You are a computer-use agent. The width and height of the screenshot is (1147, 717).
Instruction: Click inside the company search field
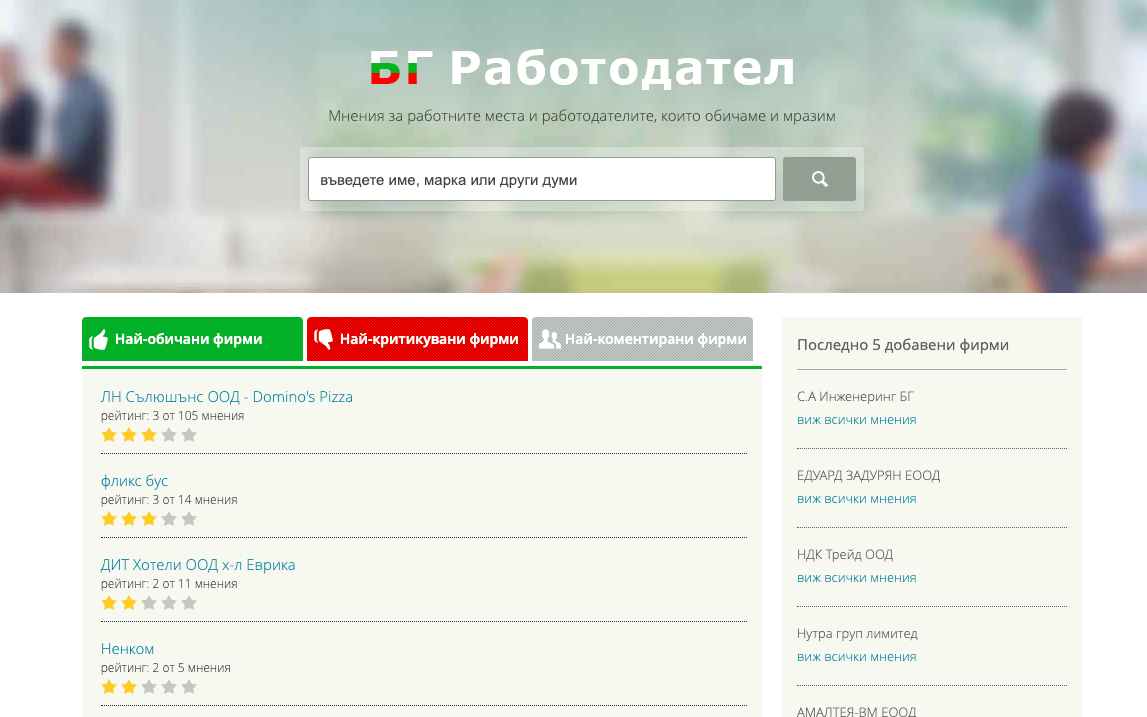coord(541,178)
